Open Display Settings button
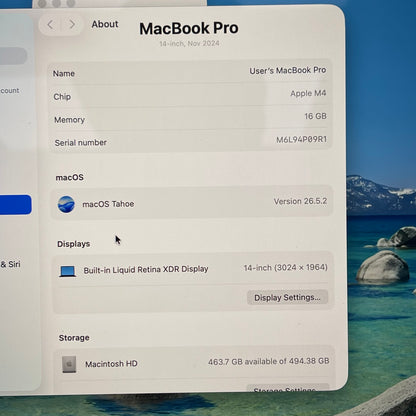Image resolution: width=416 pixels, height=416 pixels. [x=287, y=297]
